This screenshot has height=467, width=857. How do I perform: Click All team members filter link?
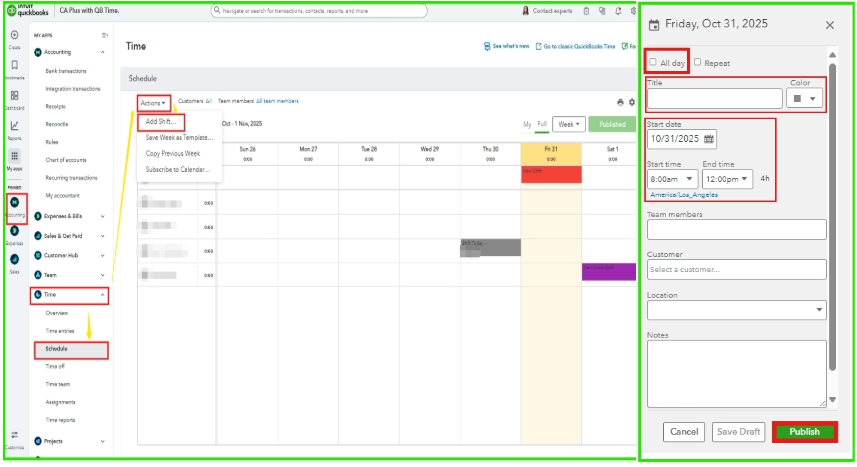277,101
